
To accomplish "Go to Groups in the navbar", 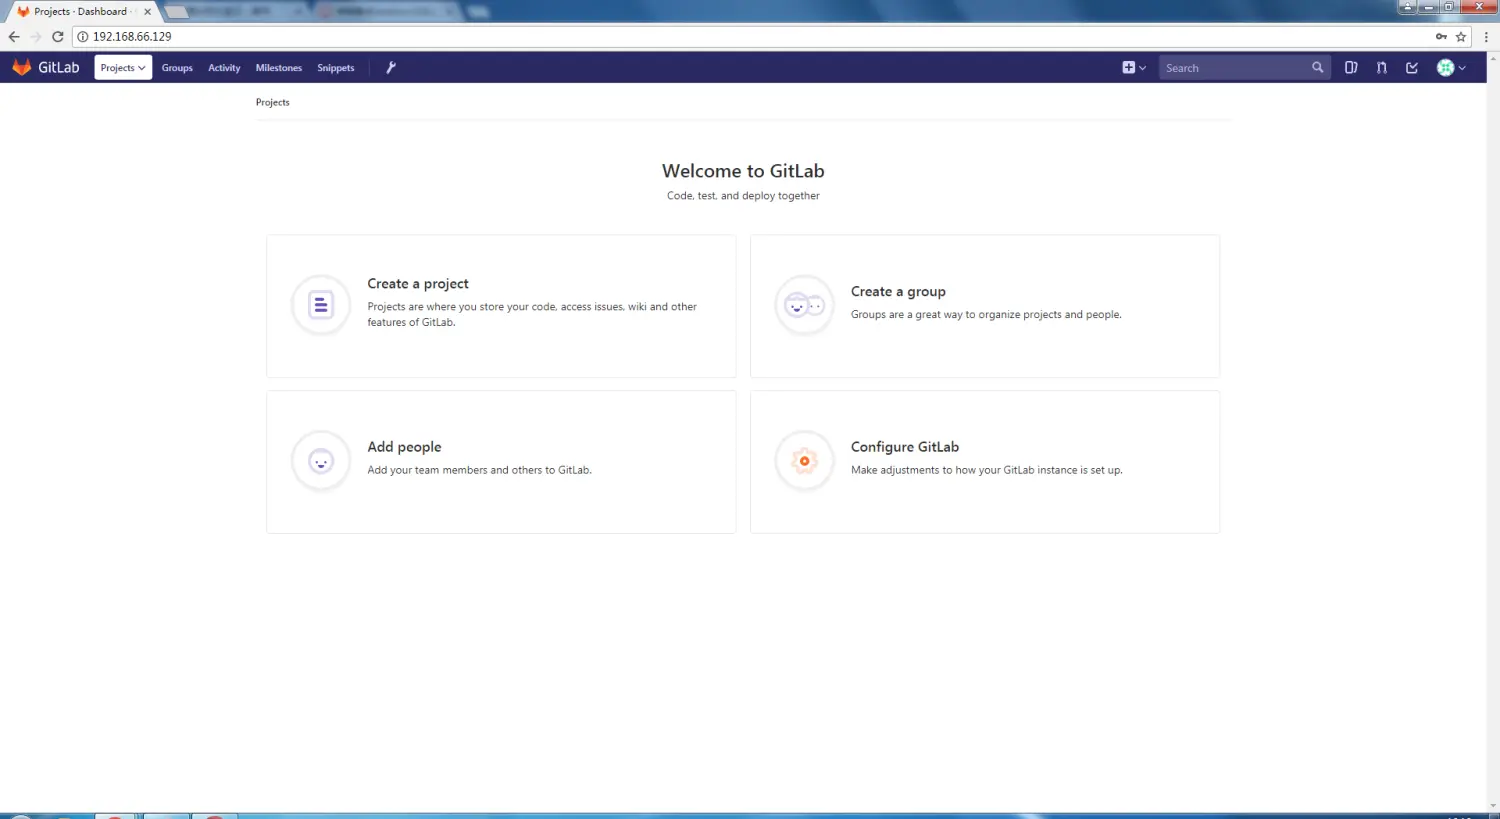I will click(177, 68).
